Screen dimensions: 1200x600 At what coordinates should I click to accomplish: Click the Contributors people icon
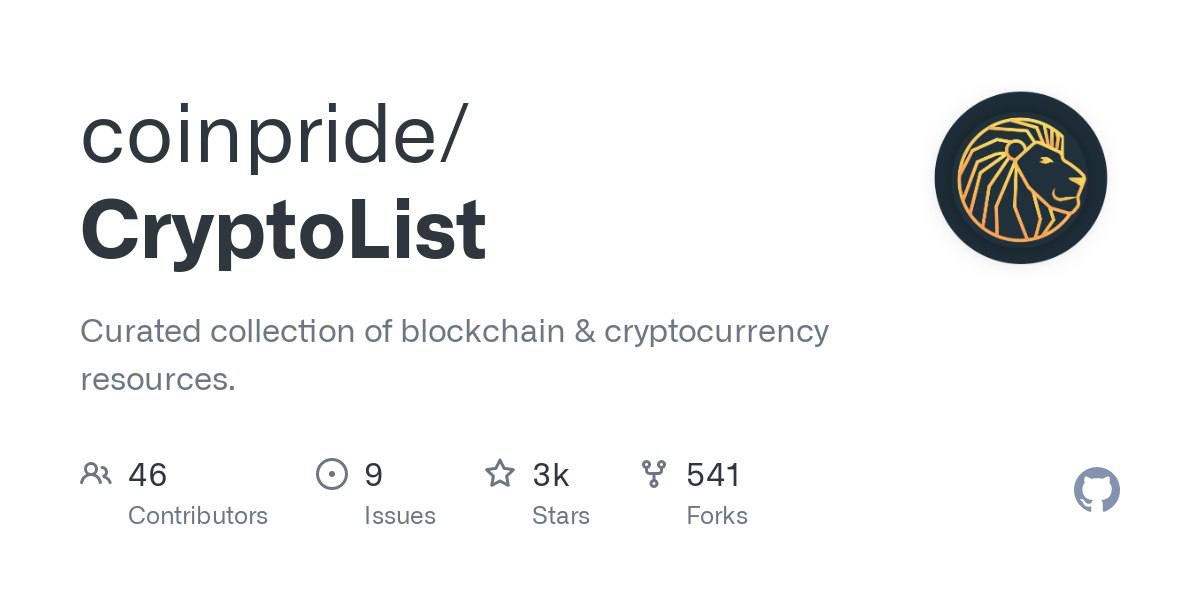tap(95, 473)
